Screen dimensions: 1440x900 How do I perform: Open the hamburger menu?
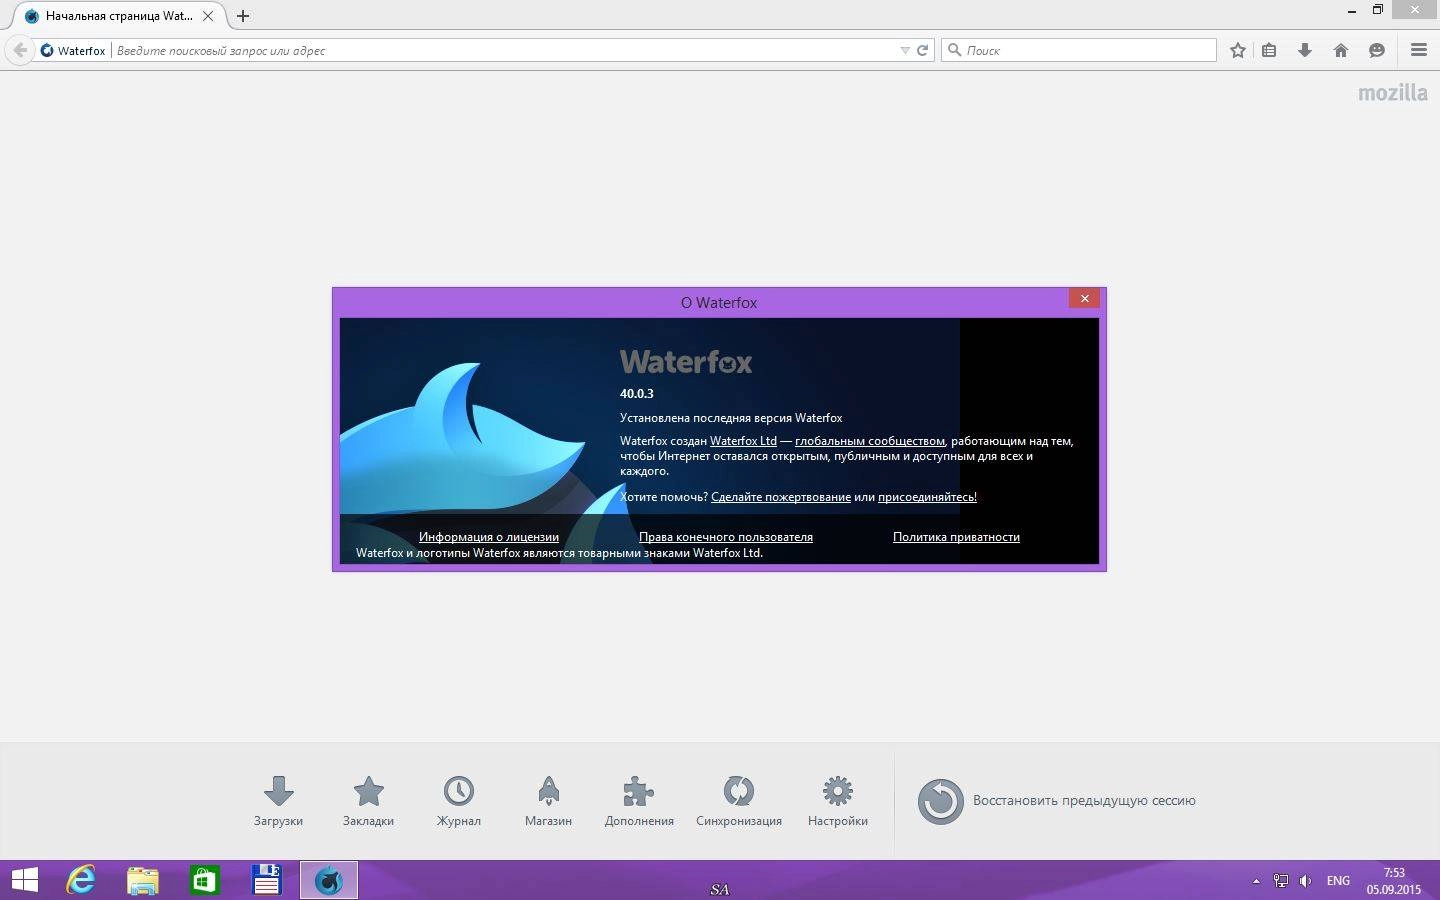tap(1419, 50)
